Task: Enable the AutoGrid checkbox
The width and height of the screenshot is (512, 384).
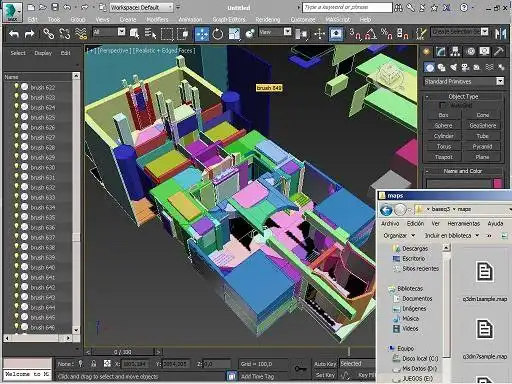Action: (442, 105)
